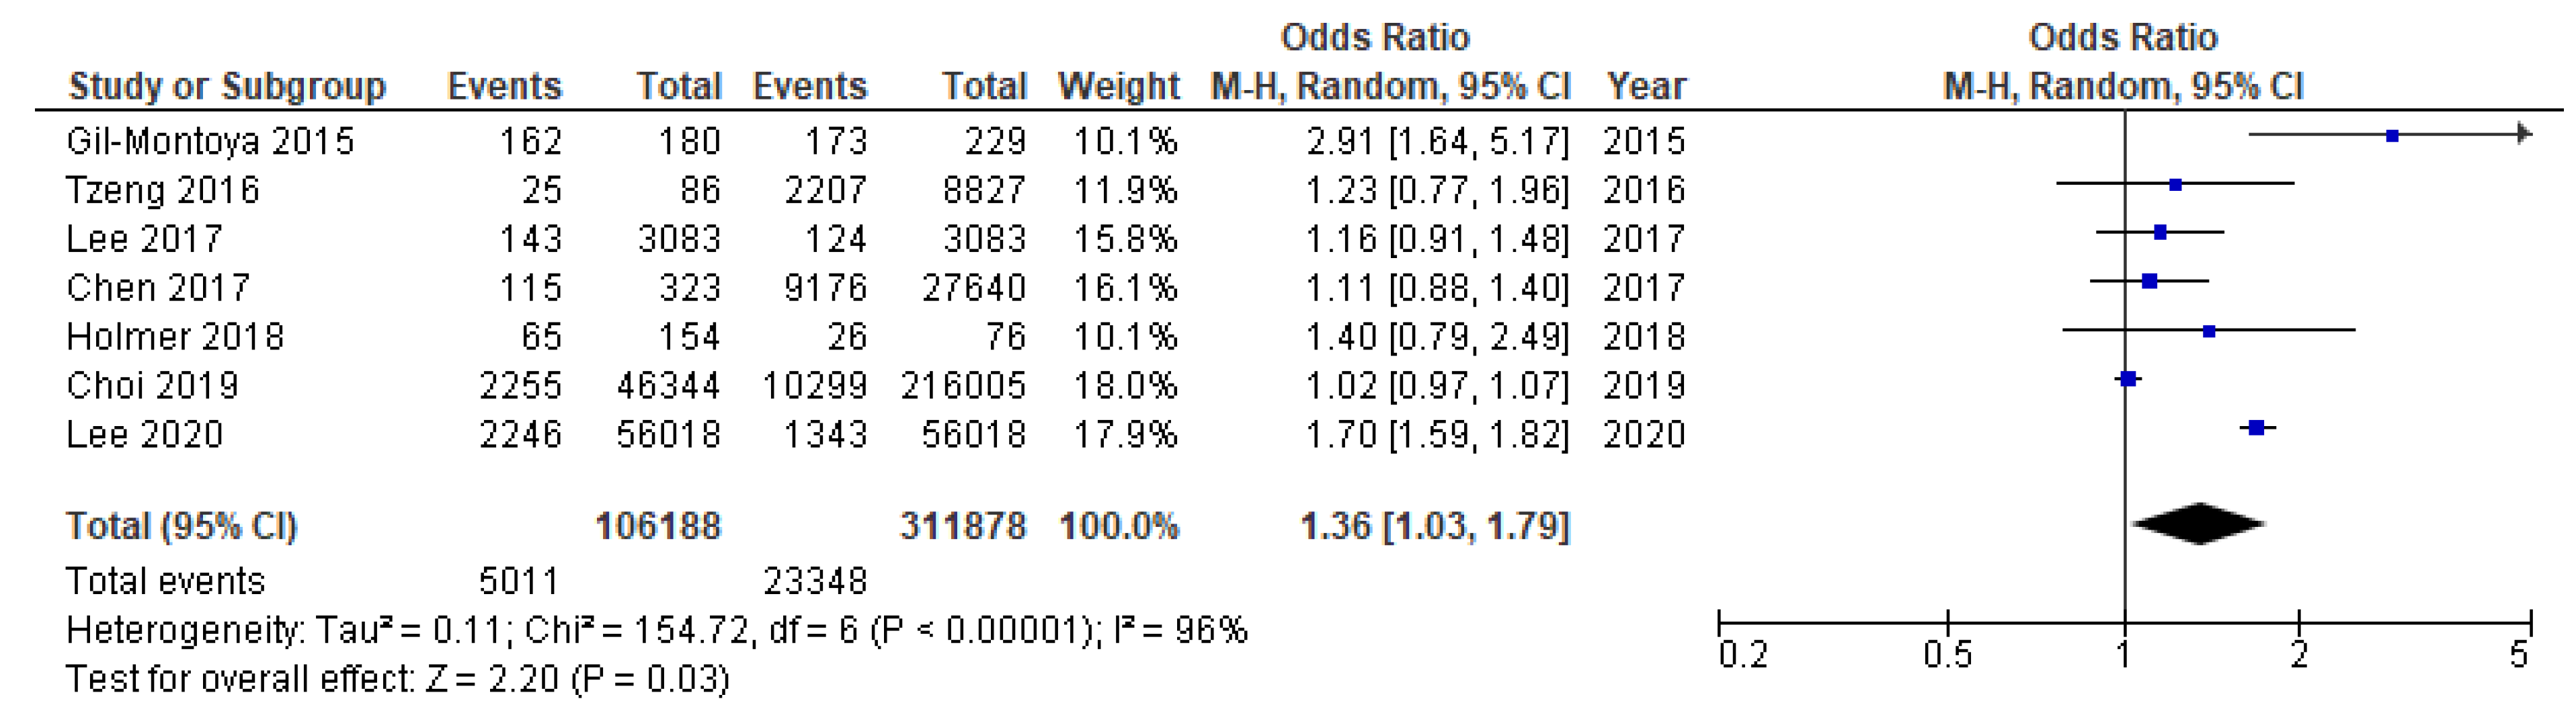The height and width of the screenshot is (707, 2576).
Task: Click the Year column header
Action: 1646,86
